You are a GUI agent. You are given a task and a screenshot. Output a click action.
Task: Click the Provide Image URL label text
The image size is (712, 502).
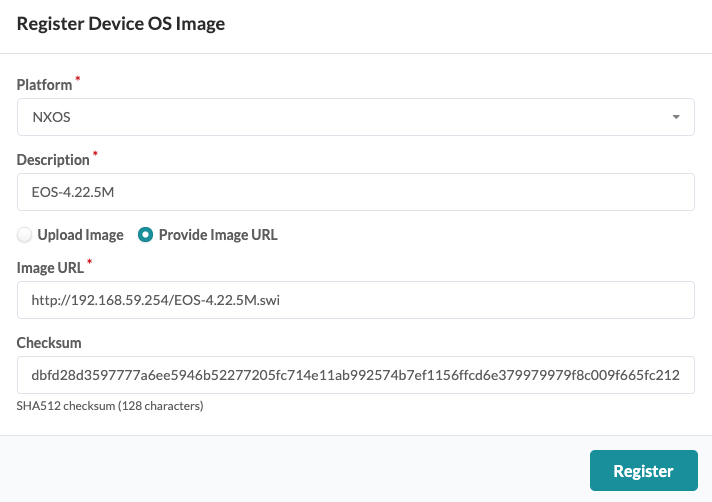[218, 236]
